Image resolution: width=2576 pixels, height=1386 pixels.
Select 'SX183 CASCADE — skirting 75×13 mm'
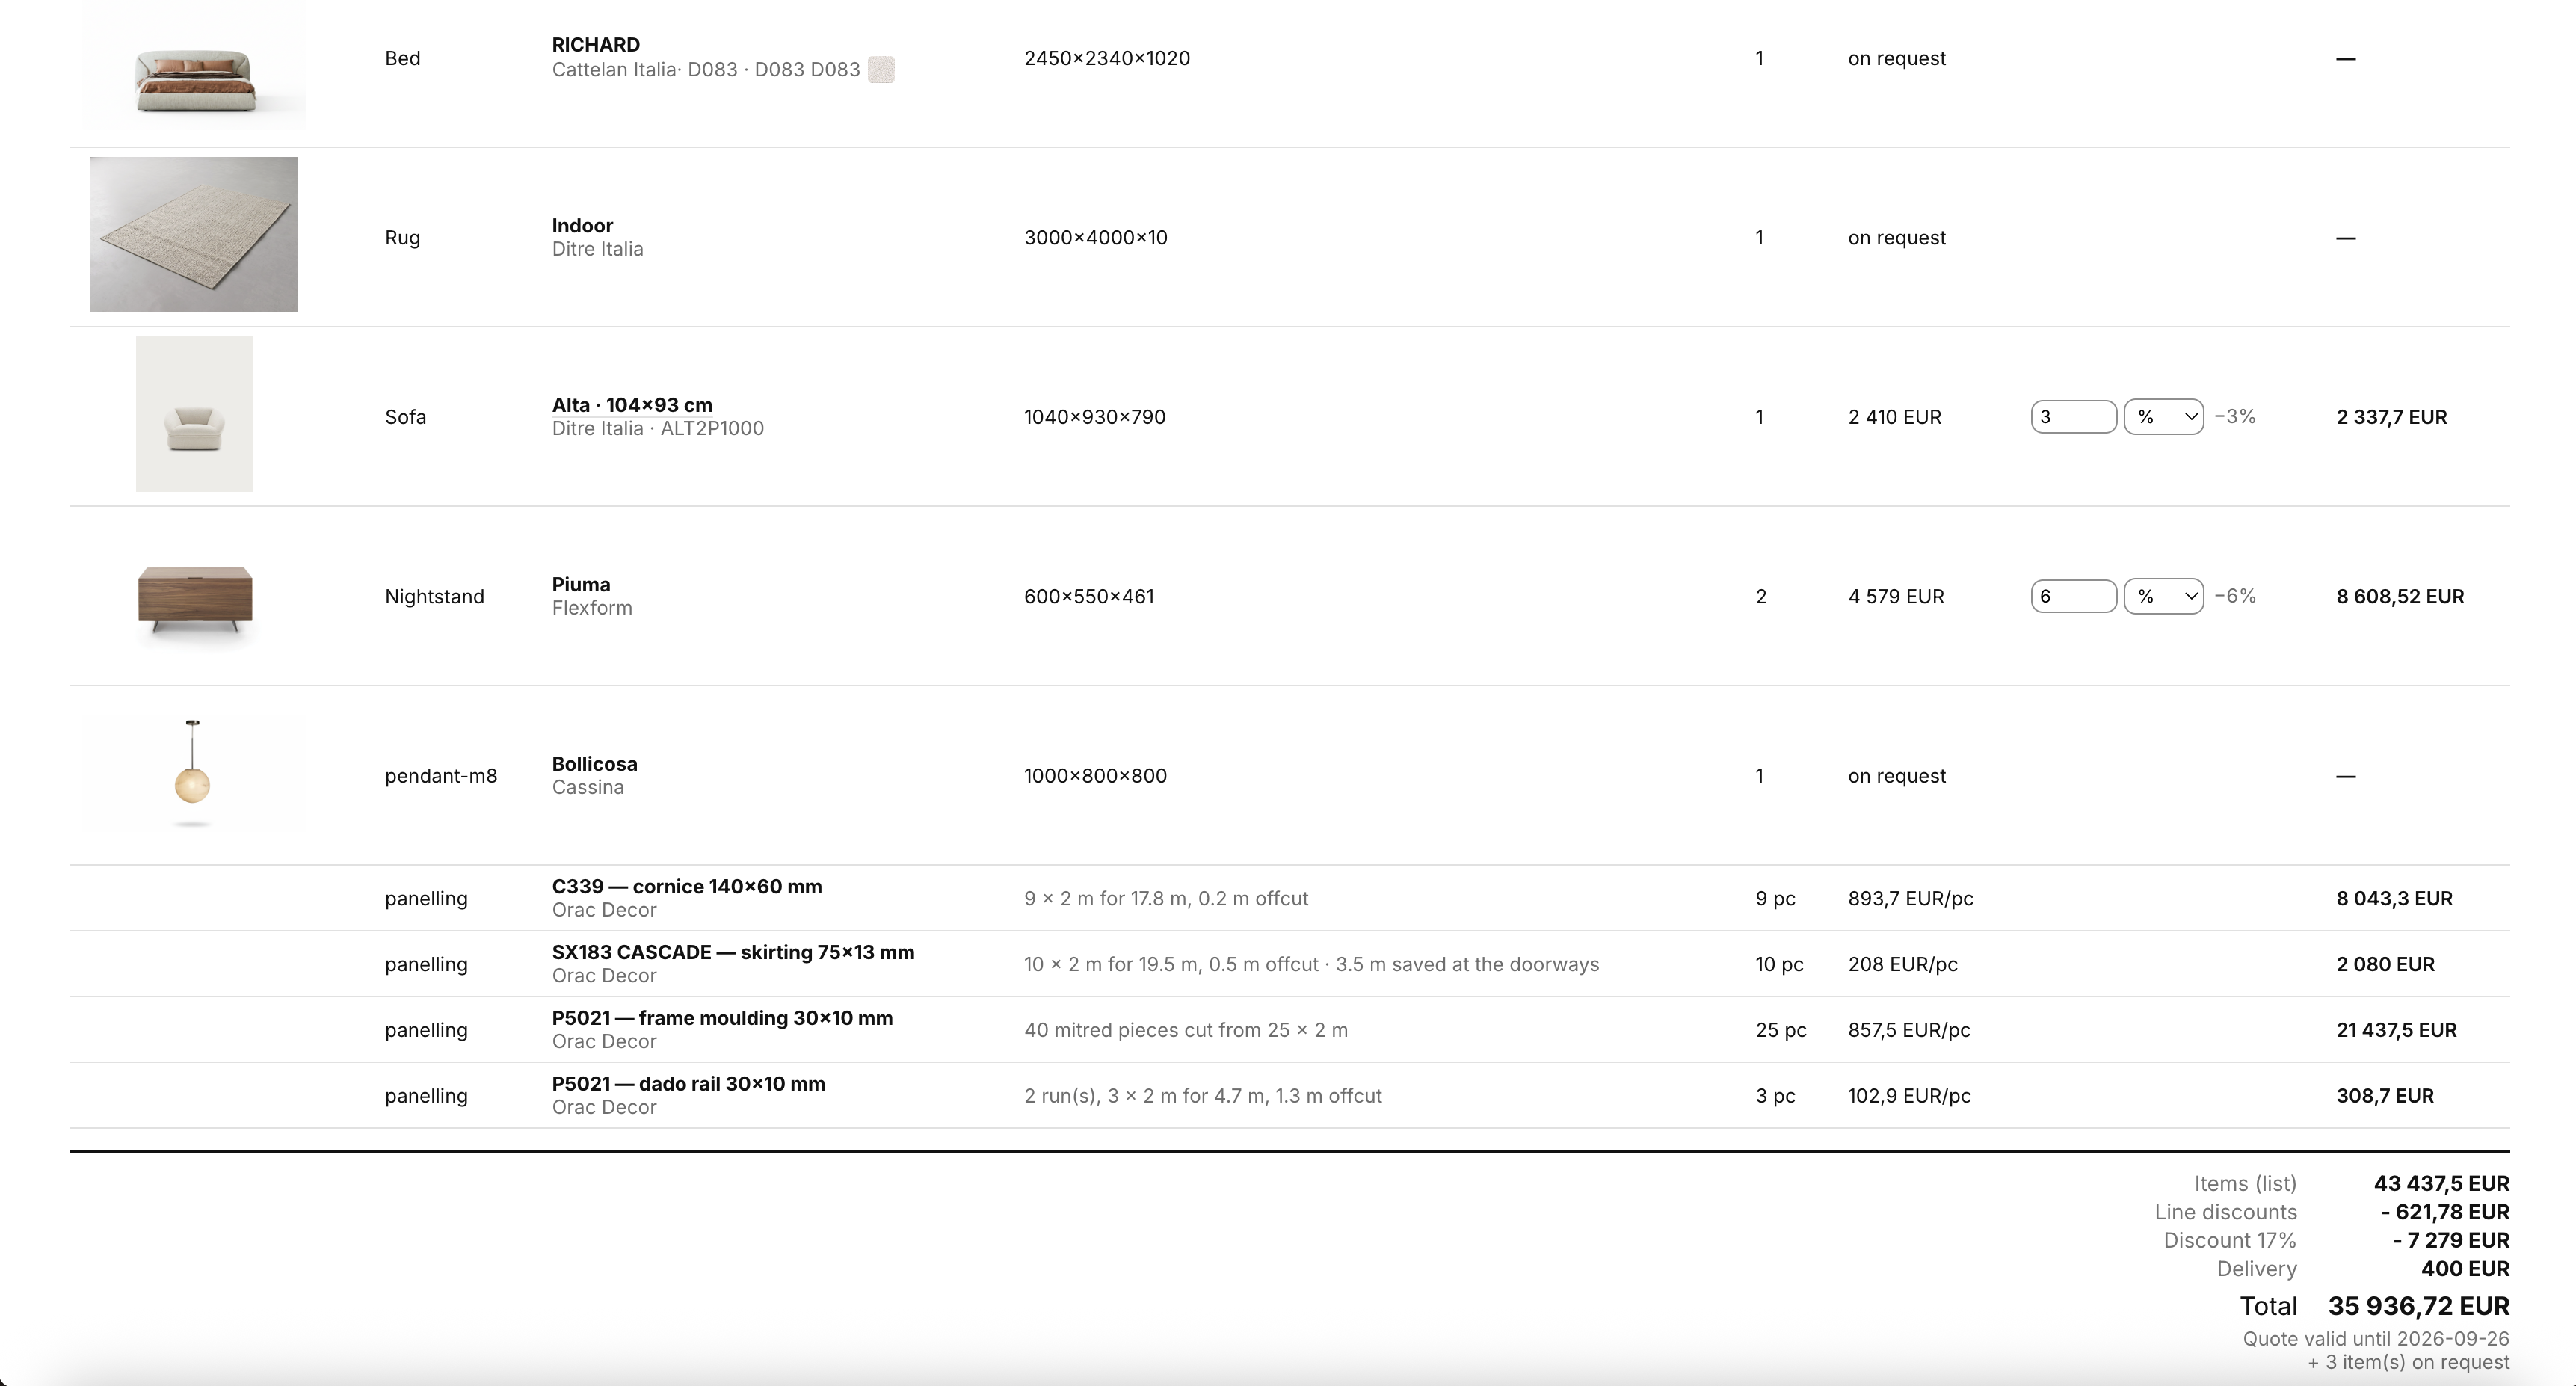point(733,952)
